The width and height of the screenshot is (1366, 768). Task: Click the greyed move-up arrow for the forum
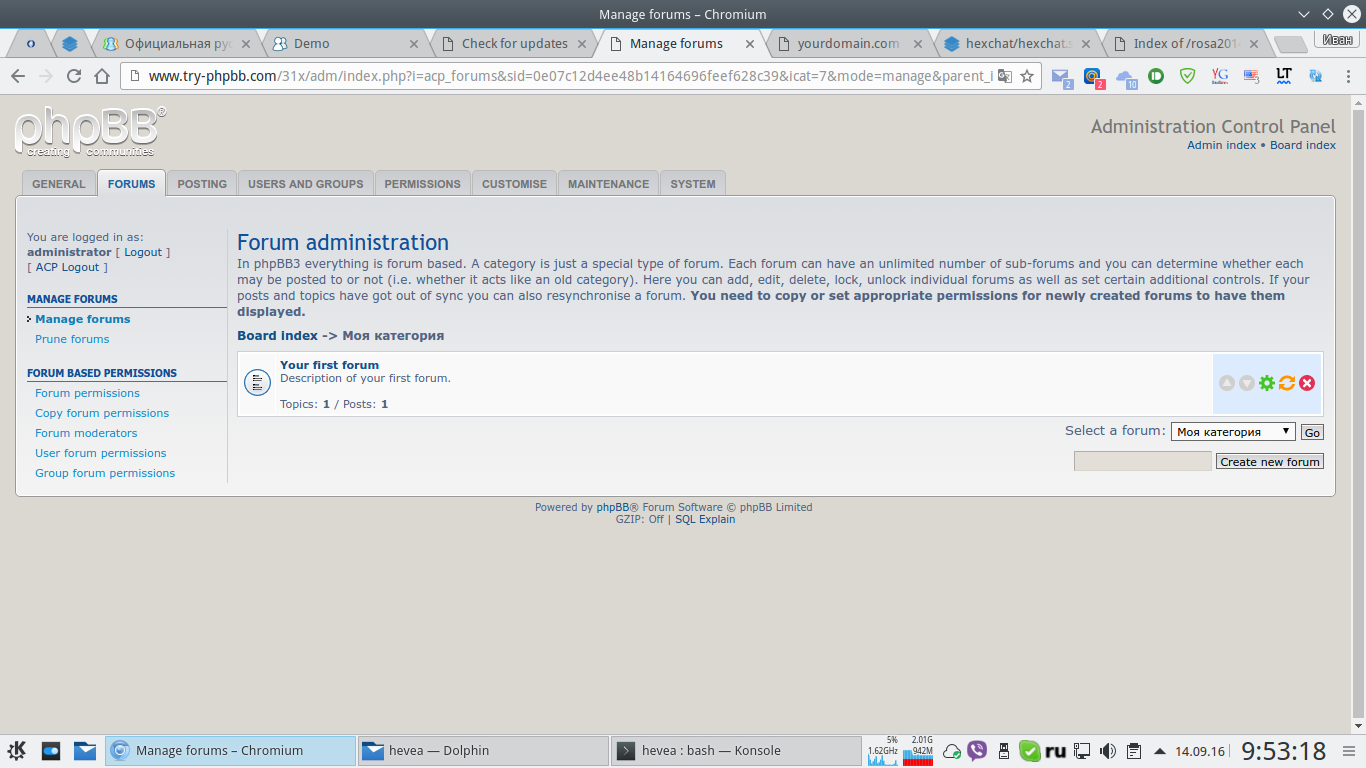[x=1227, y=383]
